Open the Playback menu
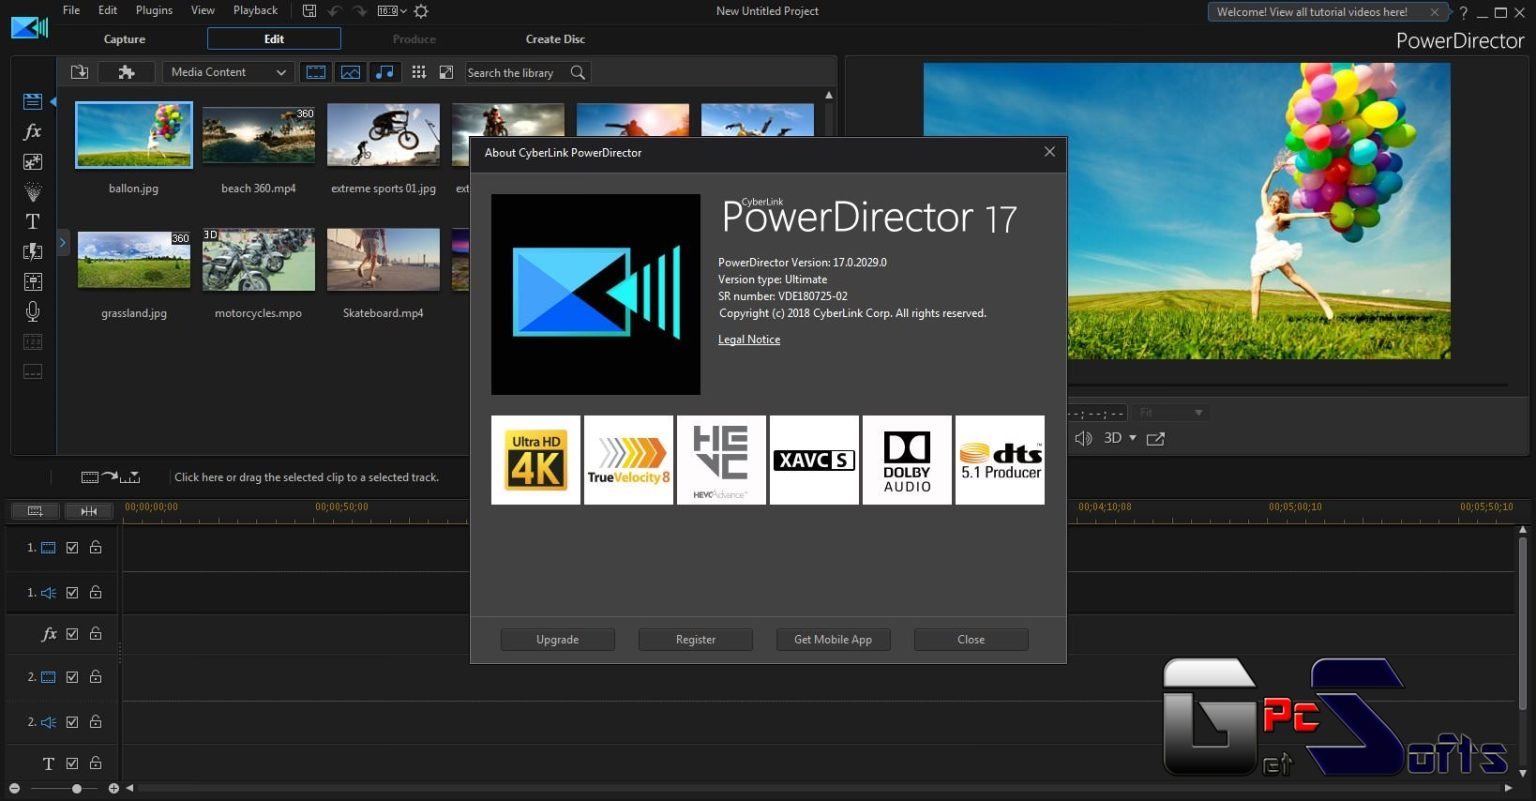Viewport: 1536px width, 801px height. 256,10
